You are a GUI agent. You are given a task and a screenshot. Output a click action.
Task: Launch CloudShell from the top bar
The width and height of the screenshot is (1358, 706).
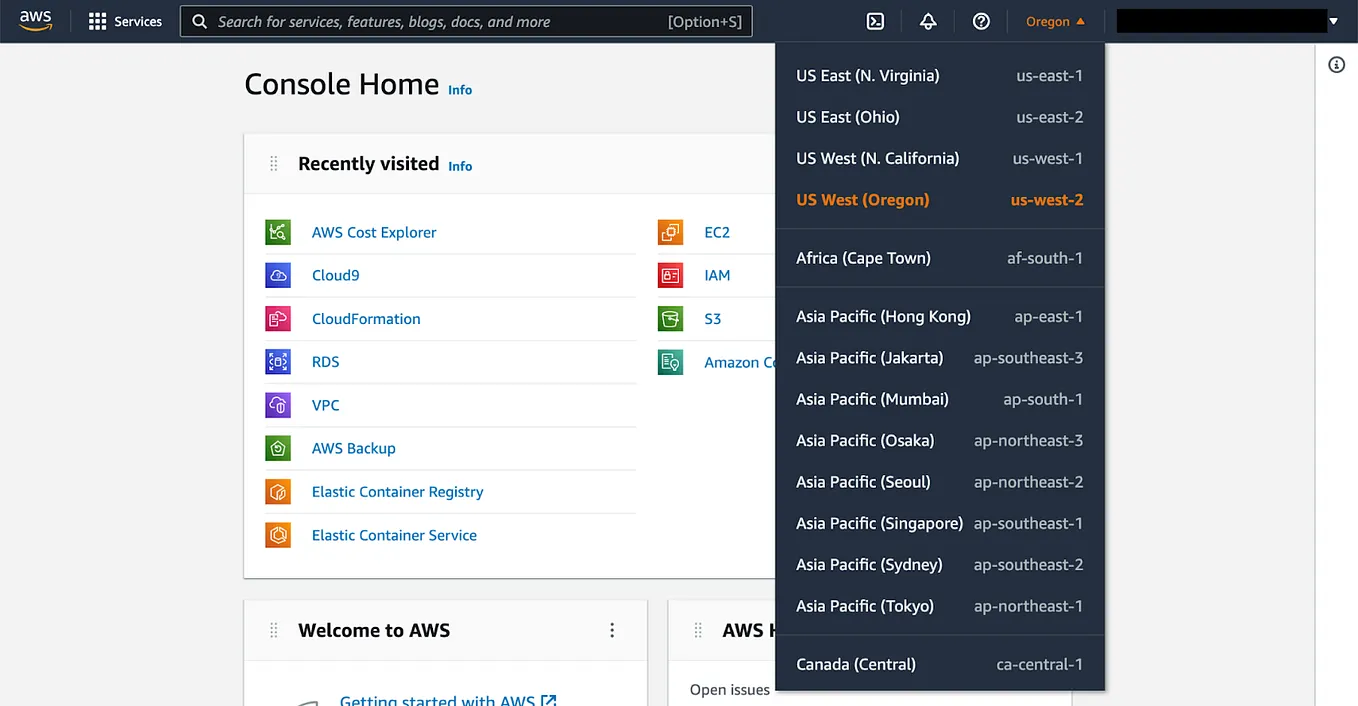click(875, 20)
